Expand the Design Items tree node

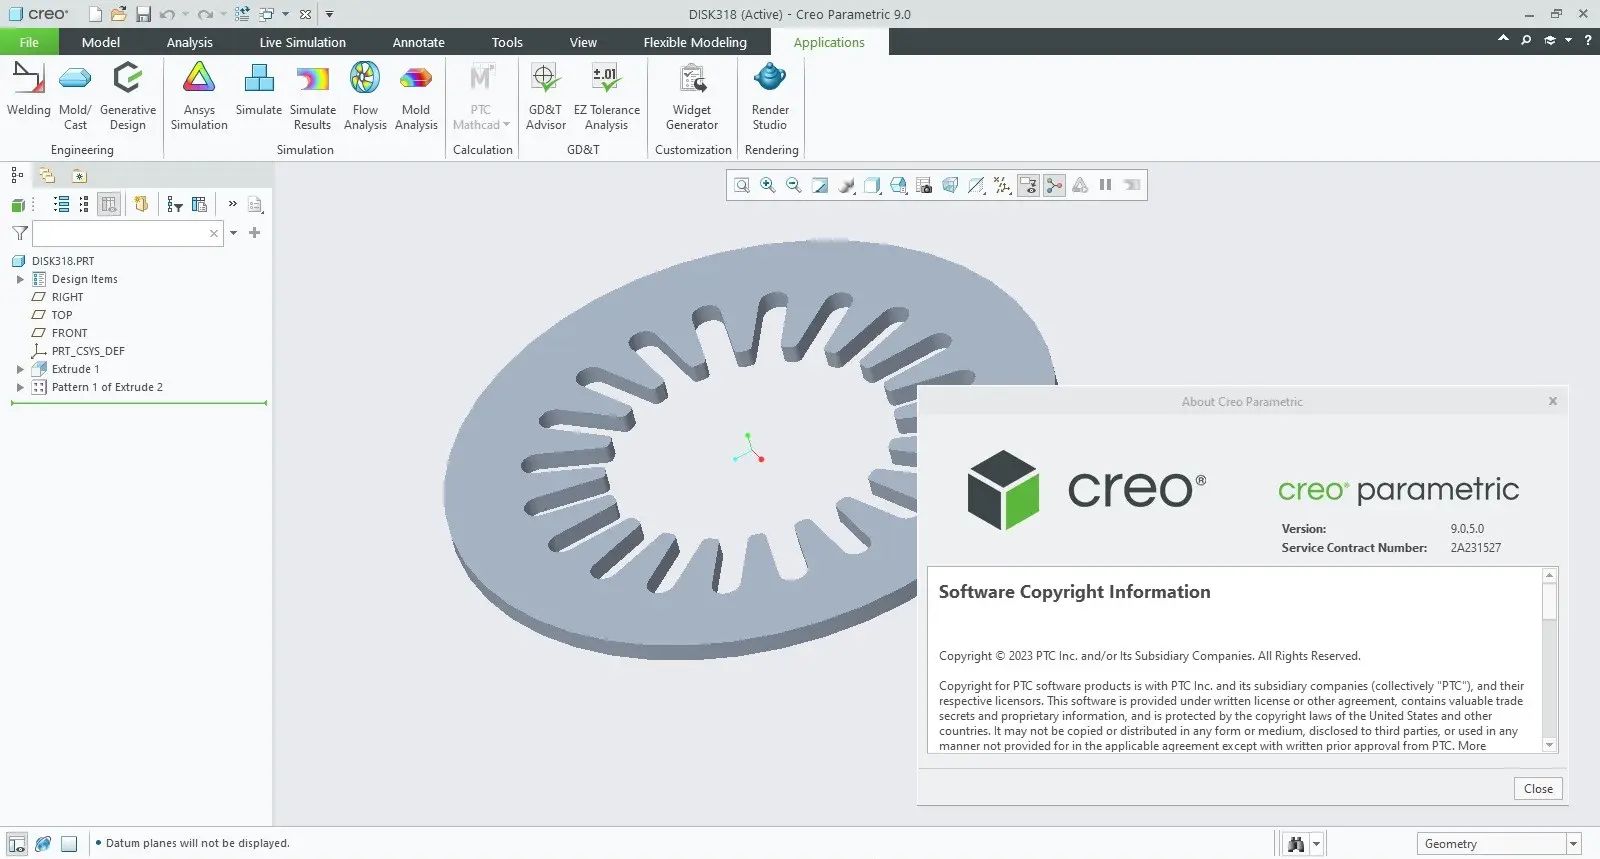(20, 280)
